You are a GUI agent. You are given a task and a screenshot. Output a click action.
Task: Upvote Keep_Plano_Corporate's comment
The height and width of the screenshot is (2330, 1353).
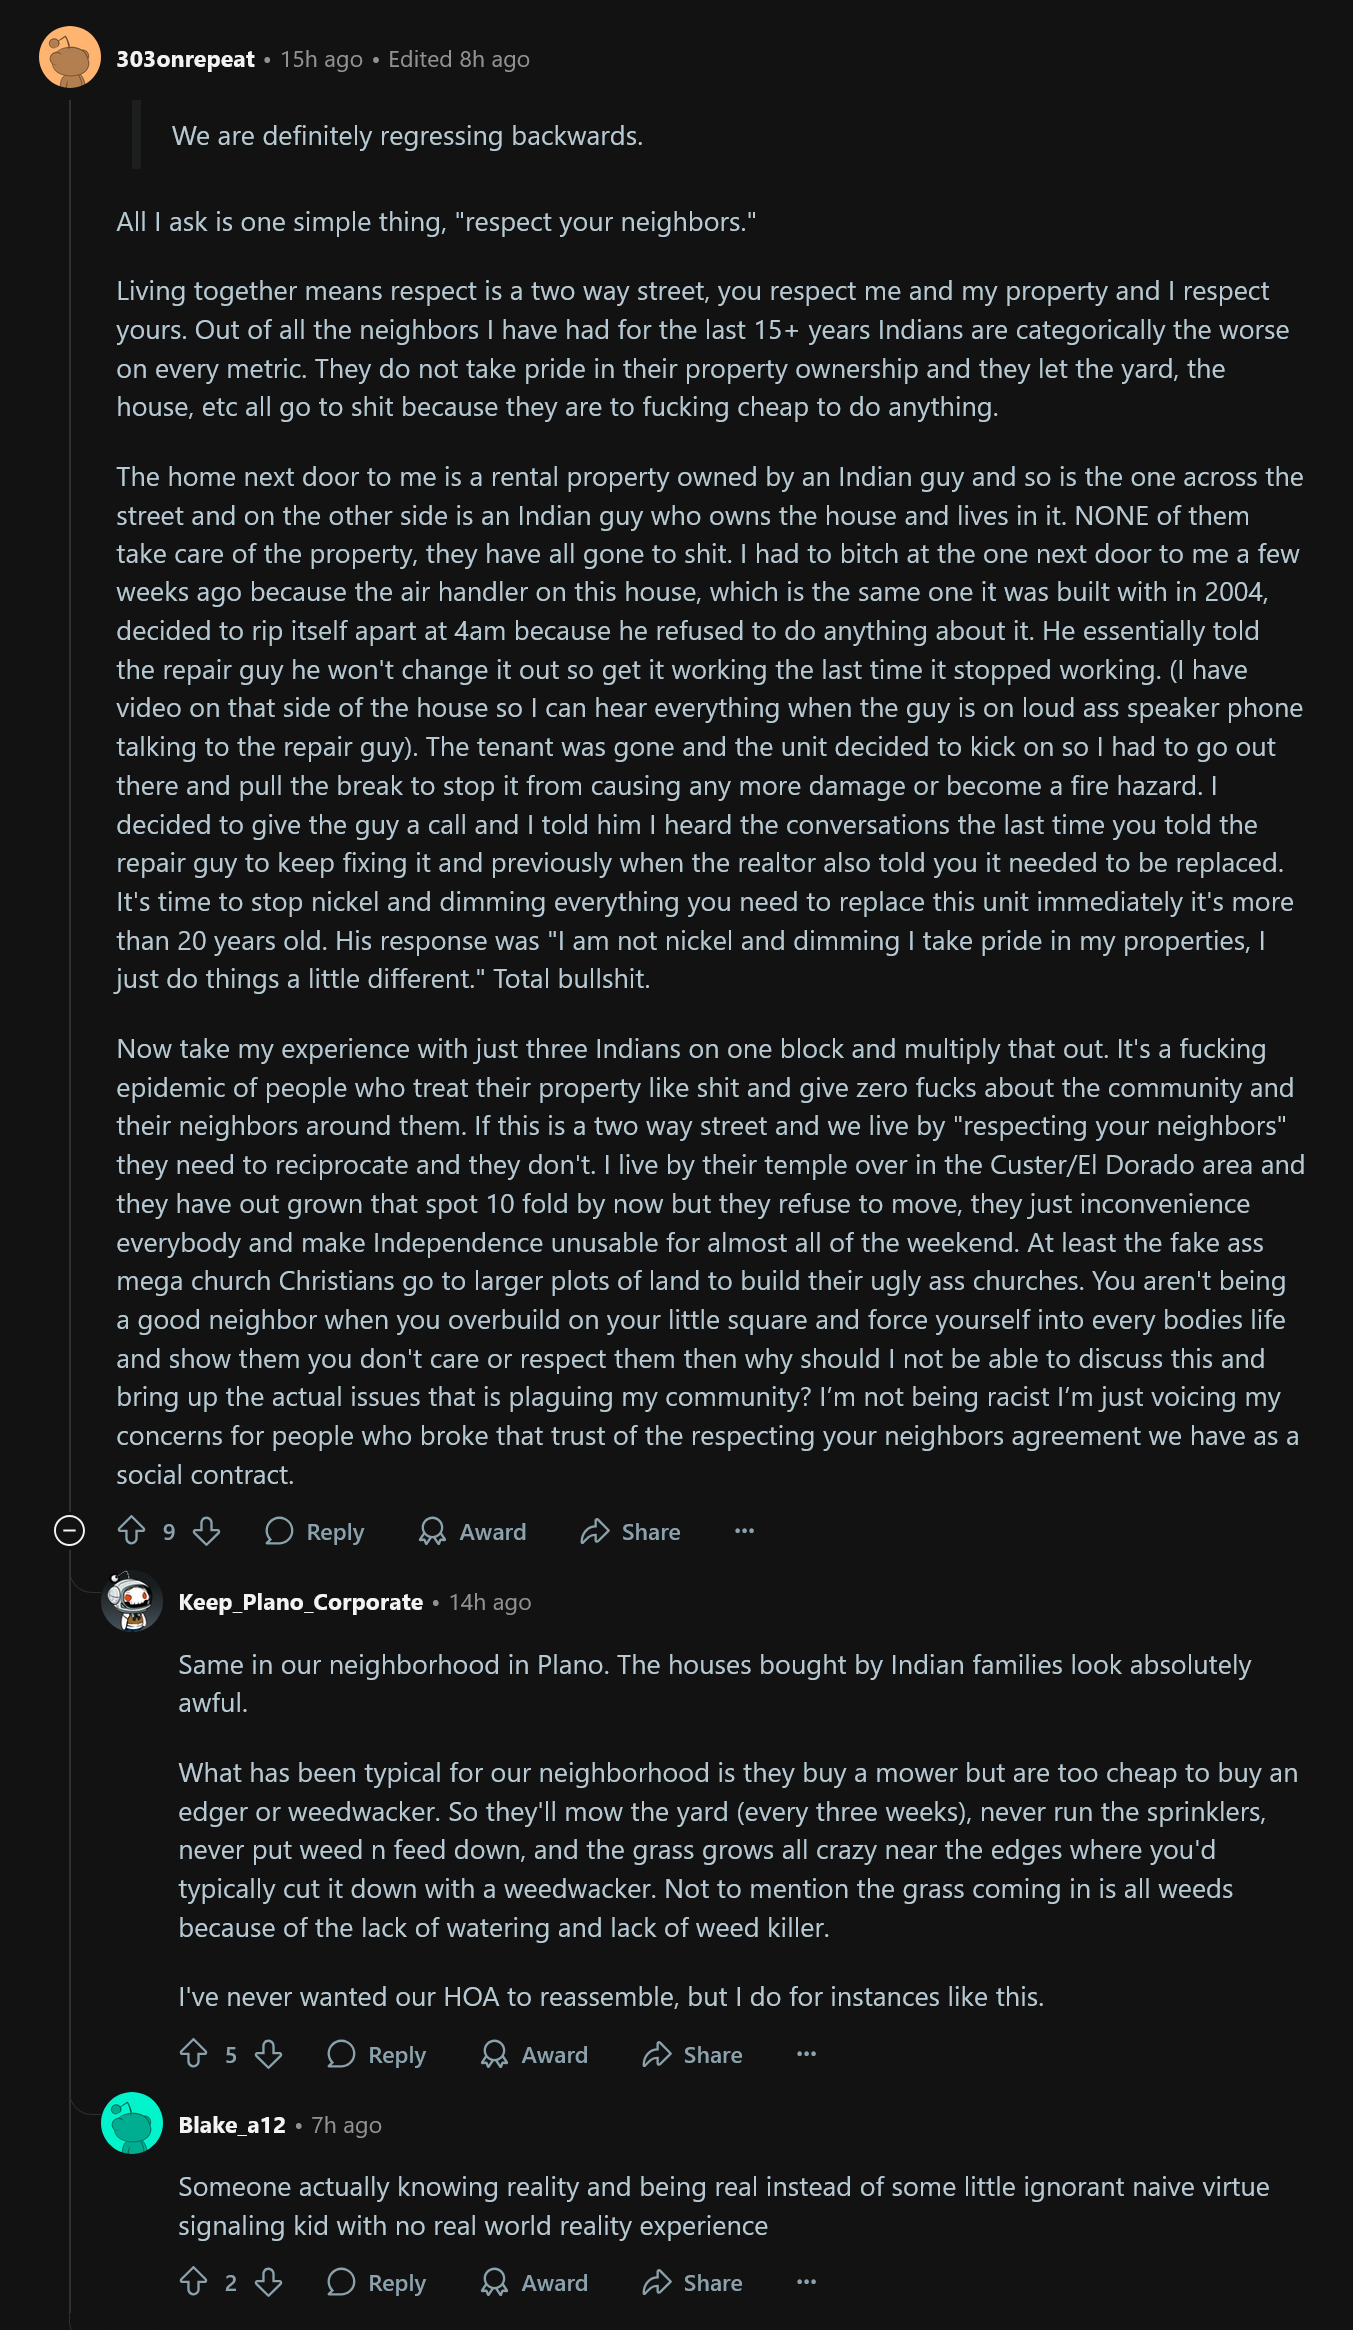[x=194, y=2054]
